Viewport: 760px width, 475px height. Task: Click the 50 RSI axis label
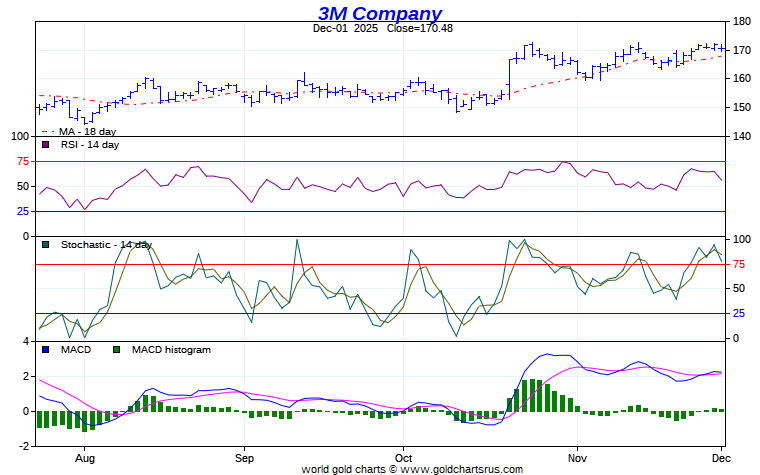point(23,186)
